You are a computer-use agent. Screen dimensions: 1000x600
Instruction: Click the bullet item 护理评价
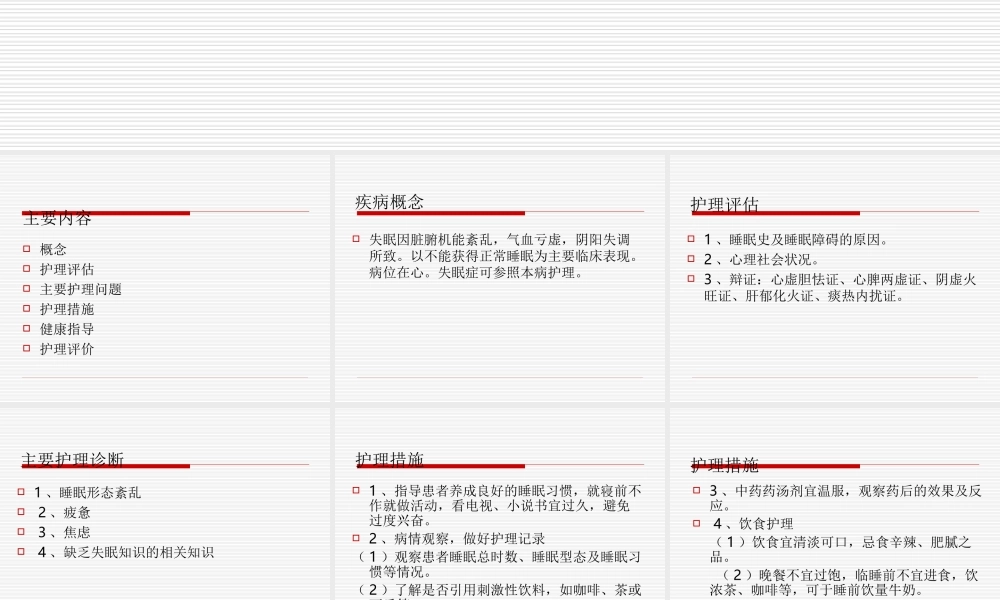[67, 349]
